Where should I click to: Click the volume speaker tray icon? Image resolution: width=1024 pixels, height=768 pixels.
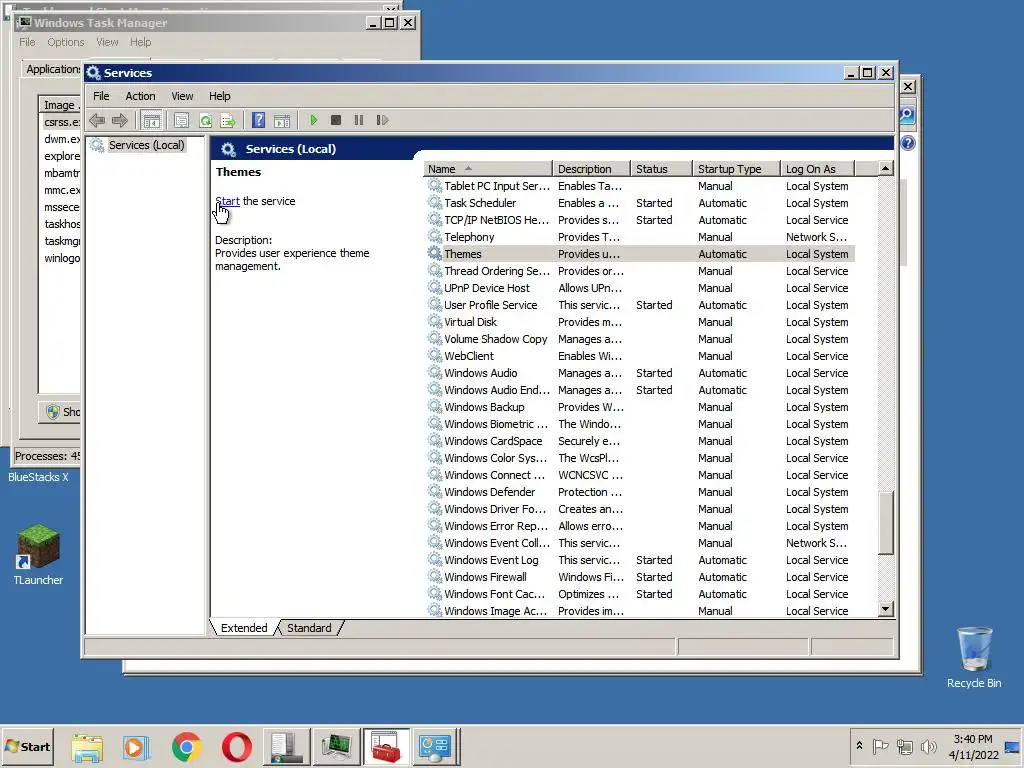point(928,746)
